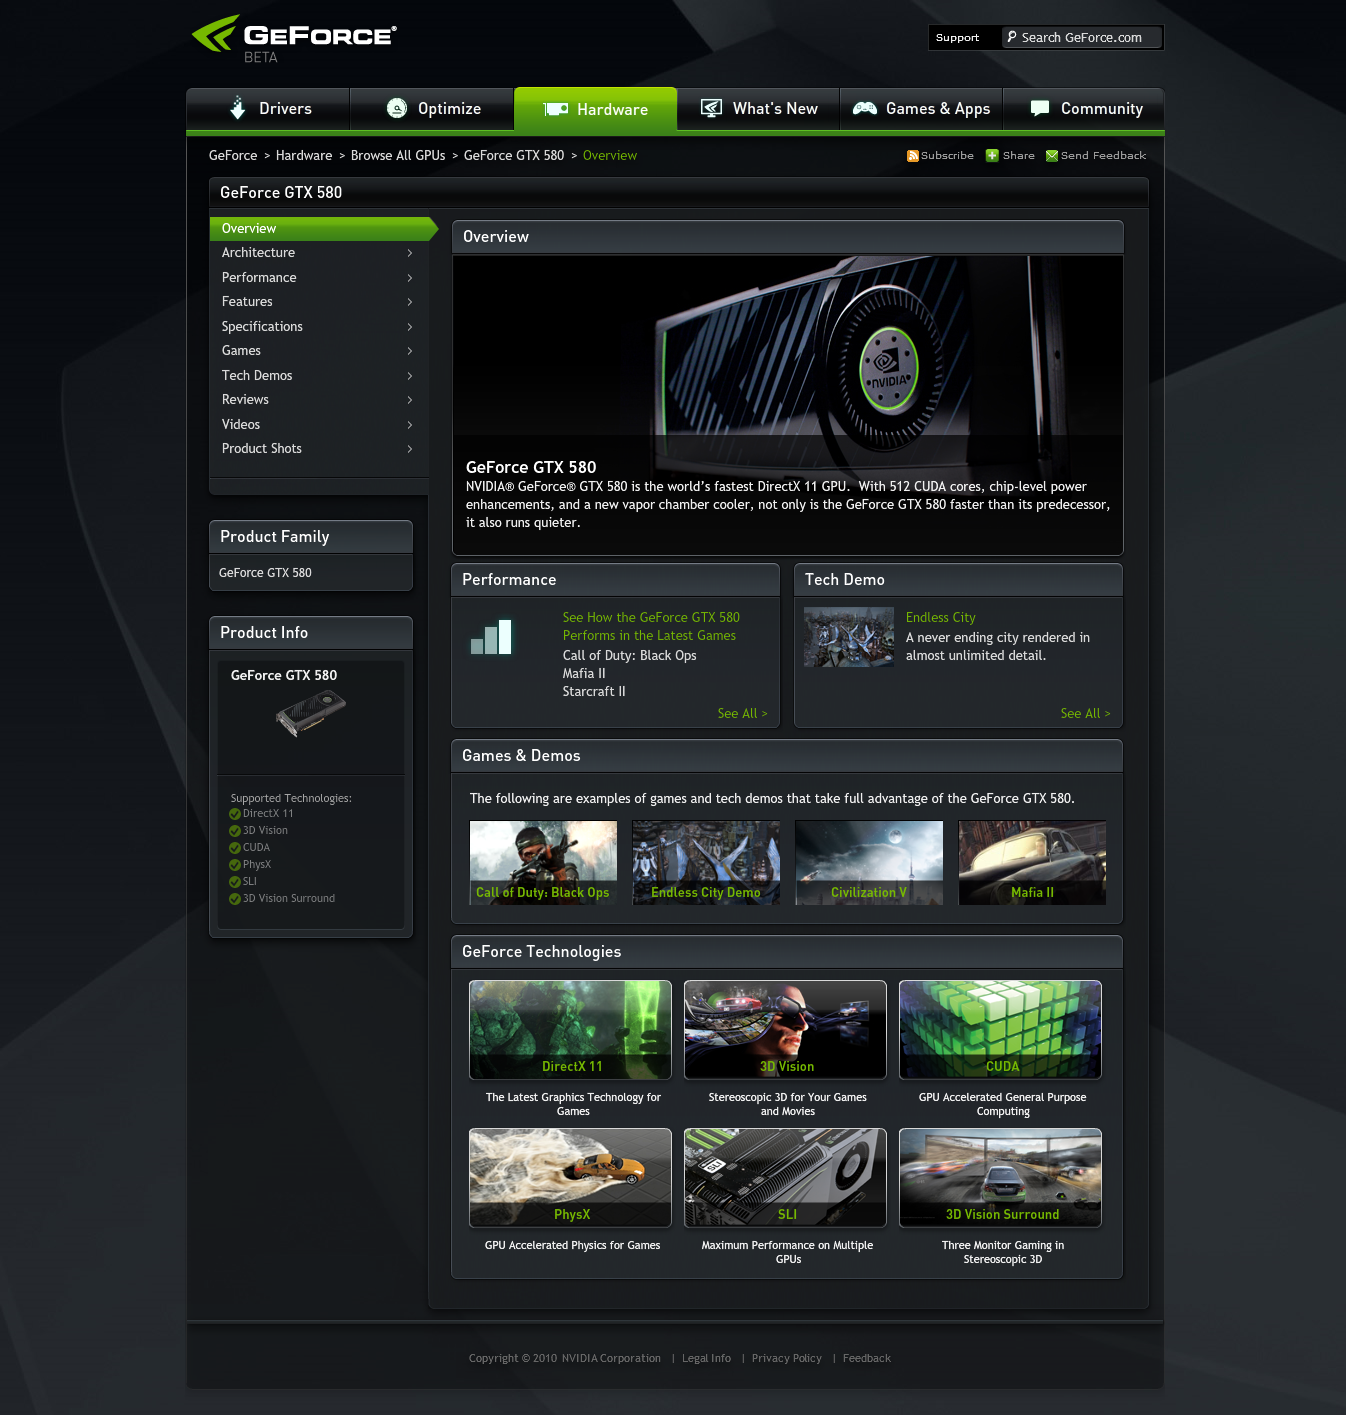The width and height of the screenshot is (1346, 1416).
Task: Open See All in Tech Demo panel
Action: coord(1085,714)
